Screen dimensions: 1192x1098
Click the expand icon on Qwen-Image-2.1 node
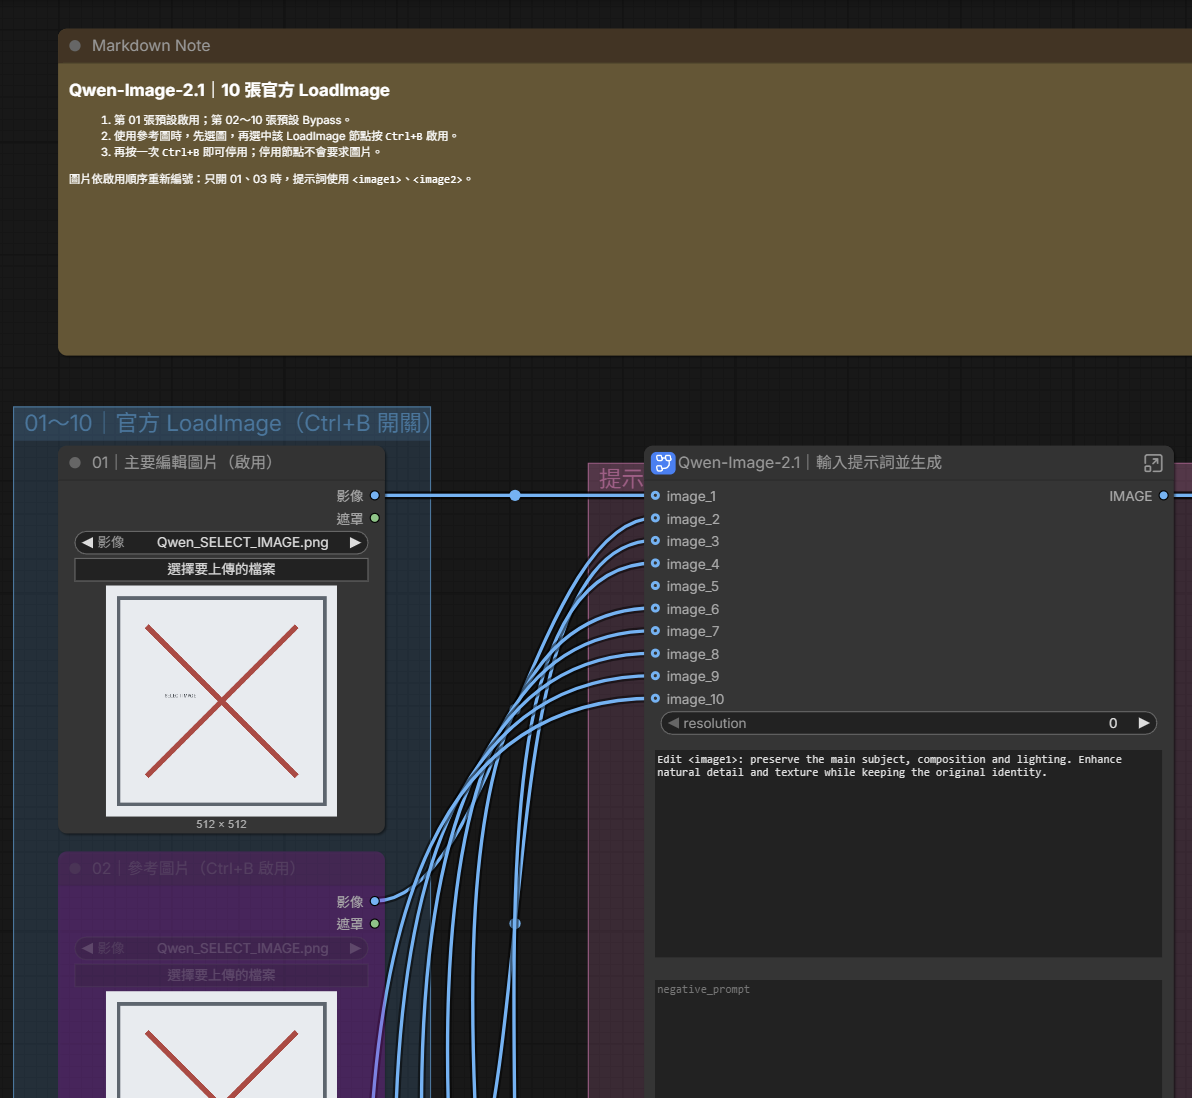click(x=1152, y=463)
